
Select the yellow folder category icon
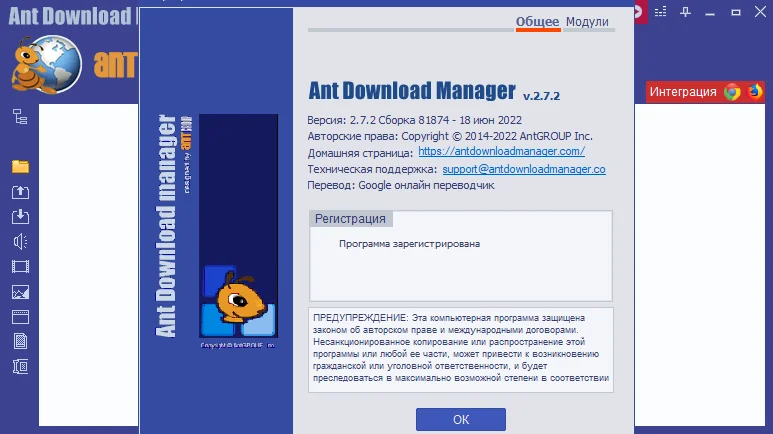pyautogui.click(x=20, y=167)
